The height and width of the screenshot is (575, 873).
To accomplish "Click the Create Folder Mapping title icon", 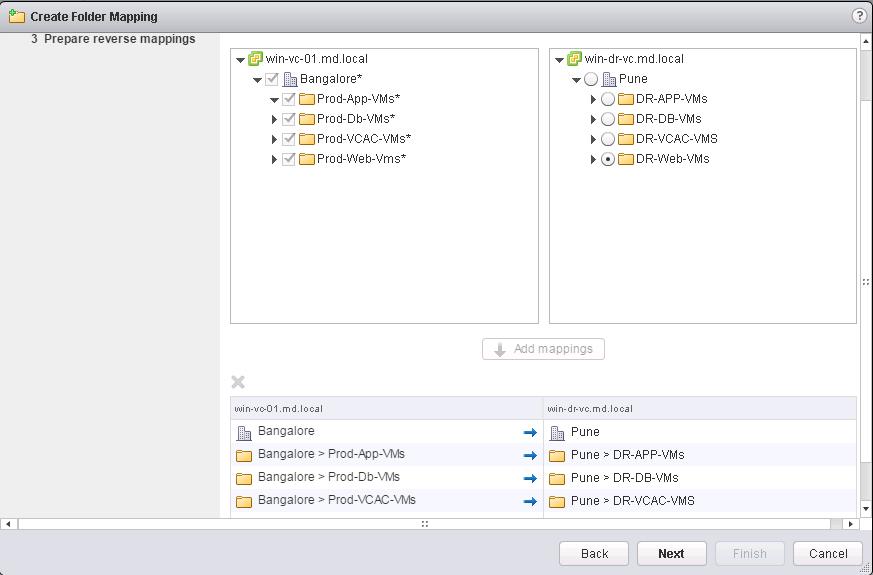I will (x=17, y=16).
